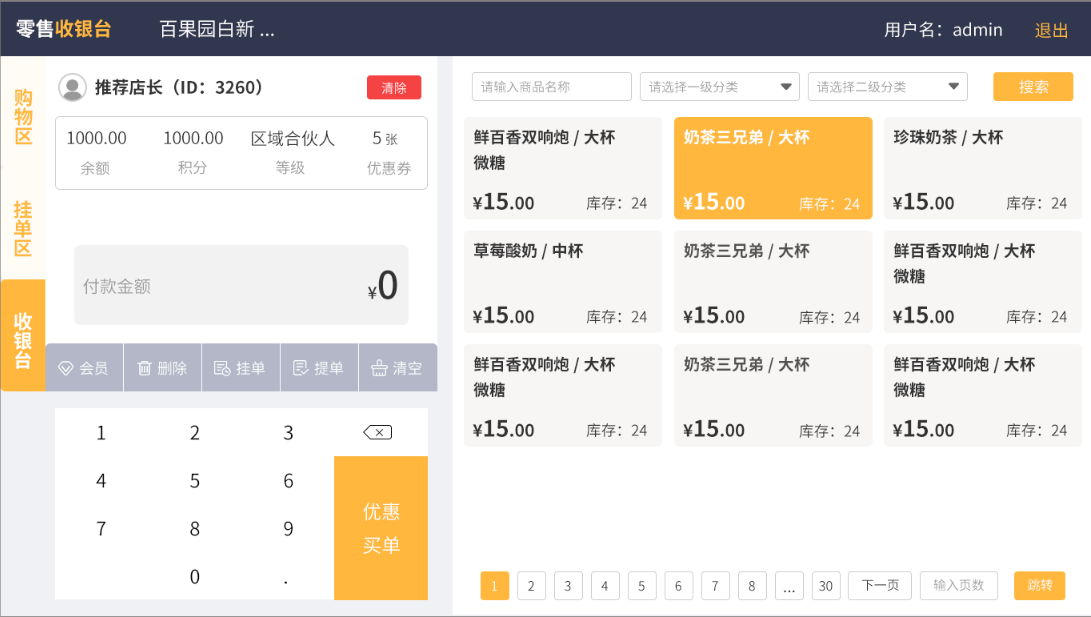This screenshot has width=1091, height=617.
Task: Click the 删除 trash can icon
Action: (144, 368)
